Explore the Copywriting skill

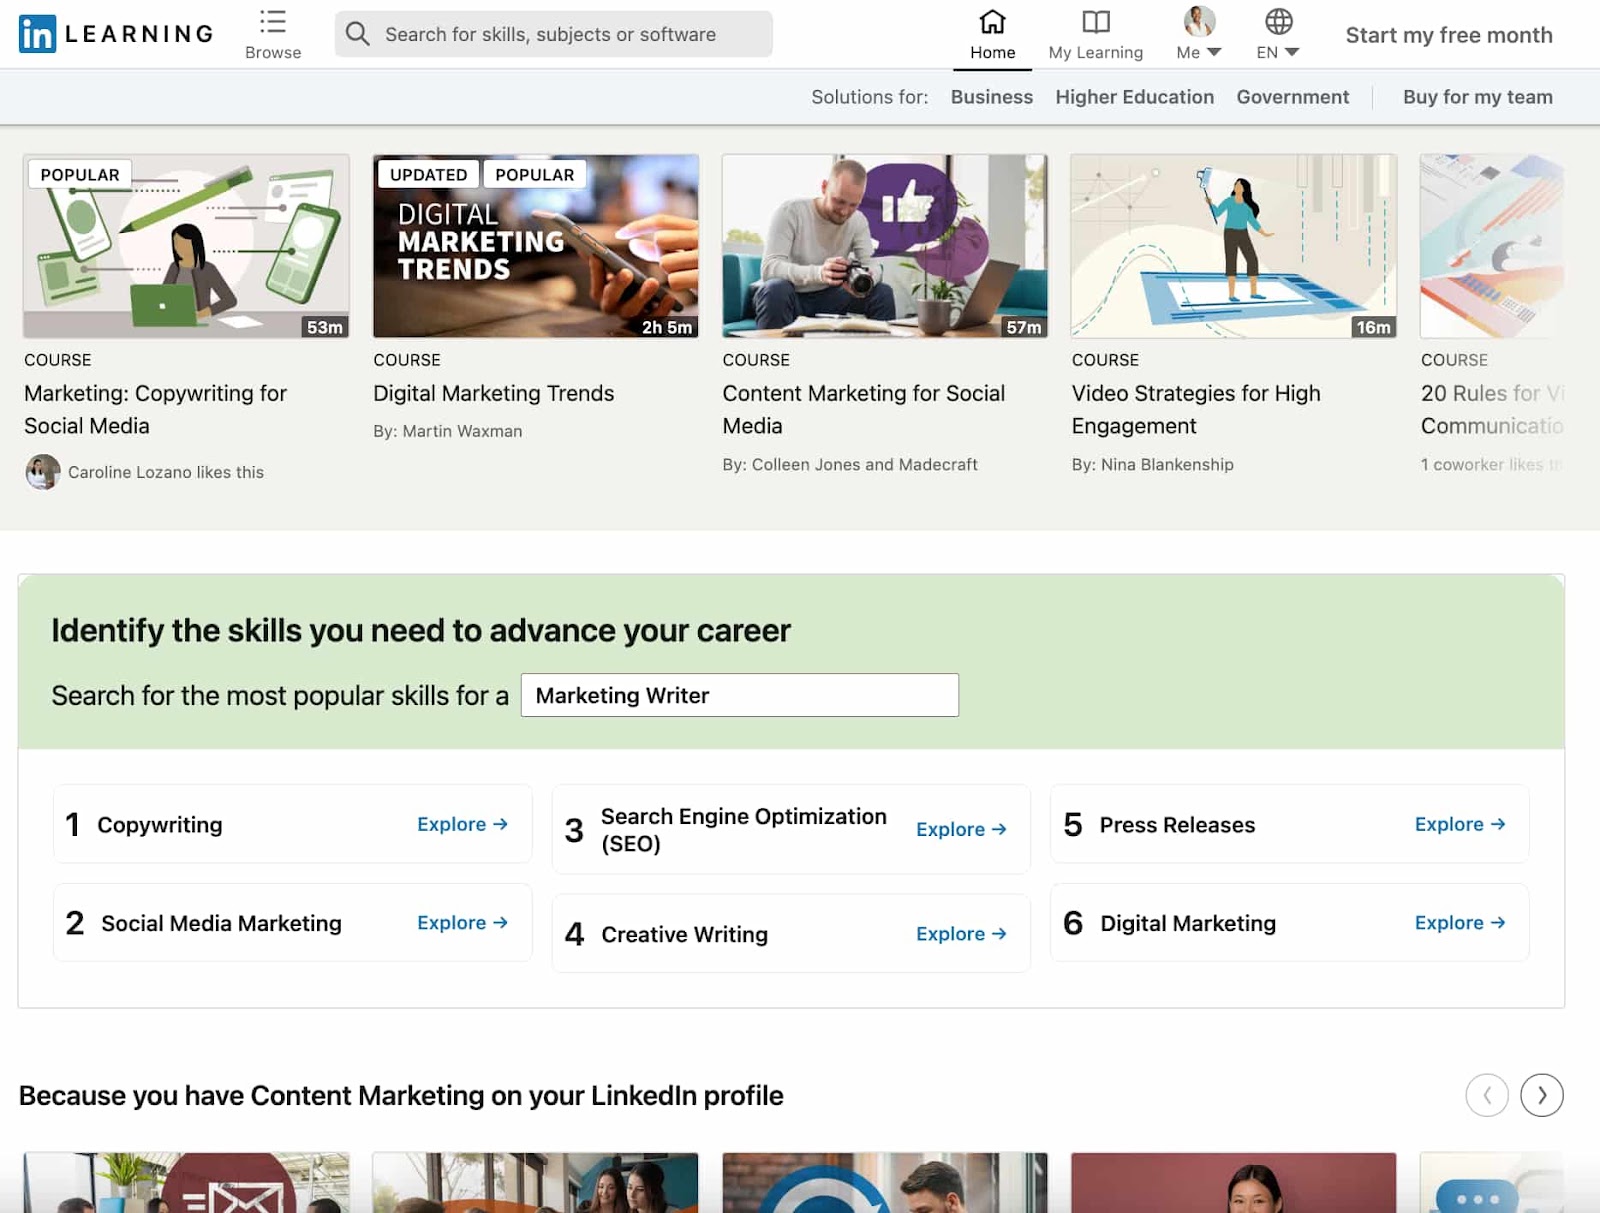pyautogui.click(x=462, y=824)
